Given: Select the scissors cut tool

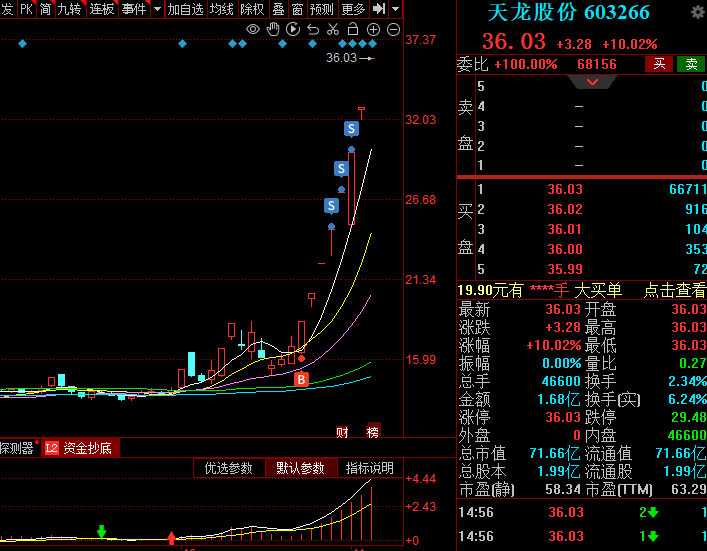Looking at the screenshot, I should (333, 30).
